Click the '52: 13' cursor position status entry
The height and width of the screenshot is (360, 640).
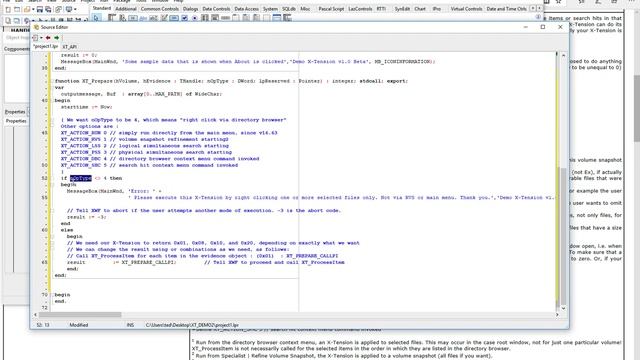tap(43, 325)
